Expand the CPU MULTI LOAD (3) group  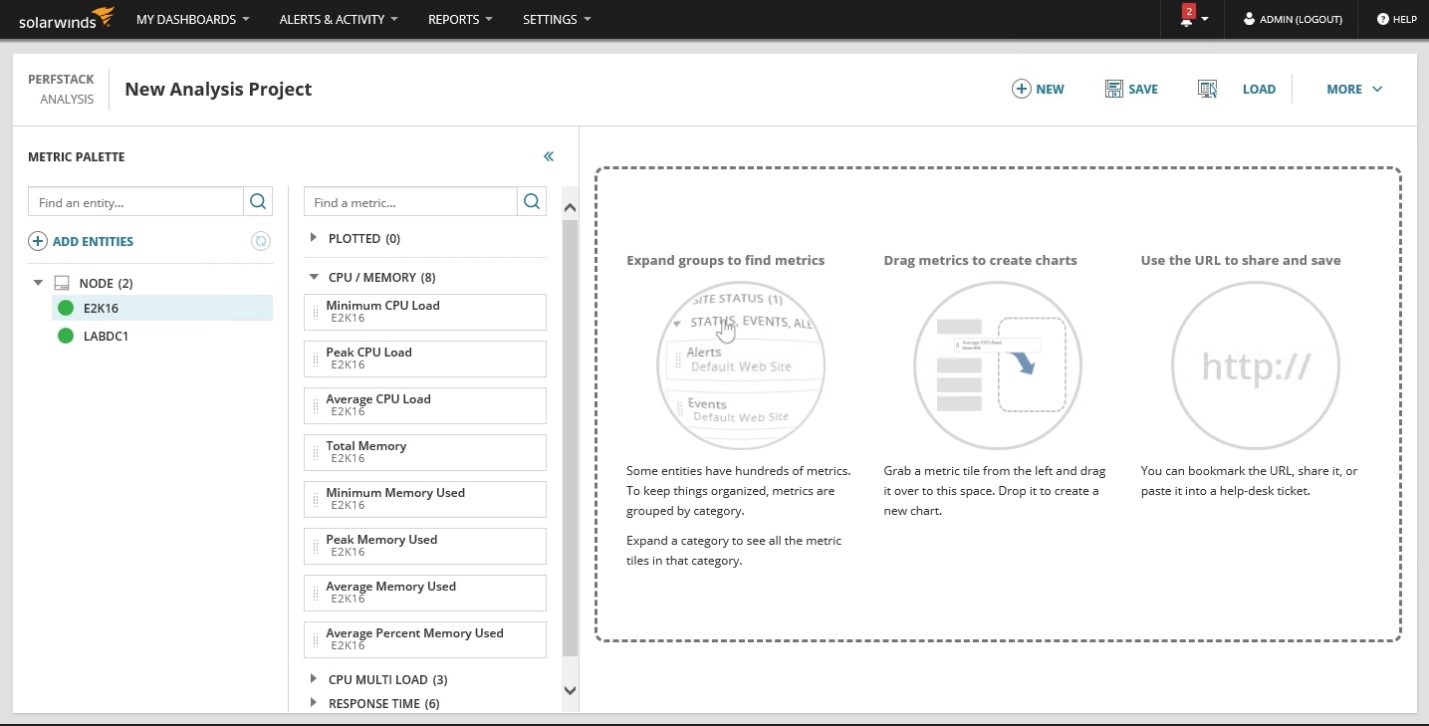click(x=314, y=679)
